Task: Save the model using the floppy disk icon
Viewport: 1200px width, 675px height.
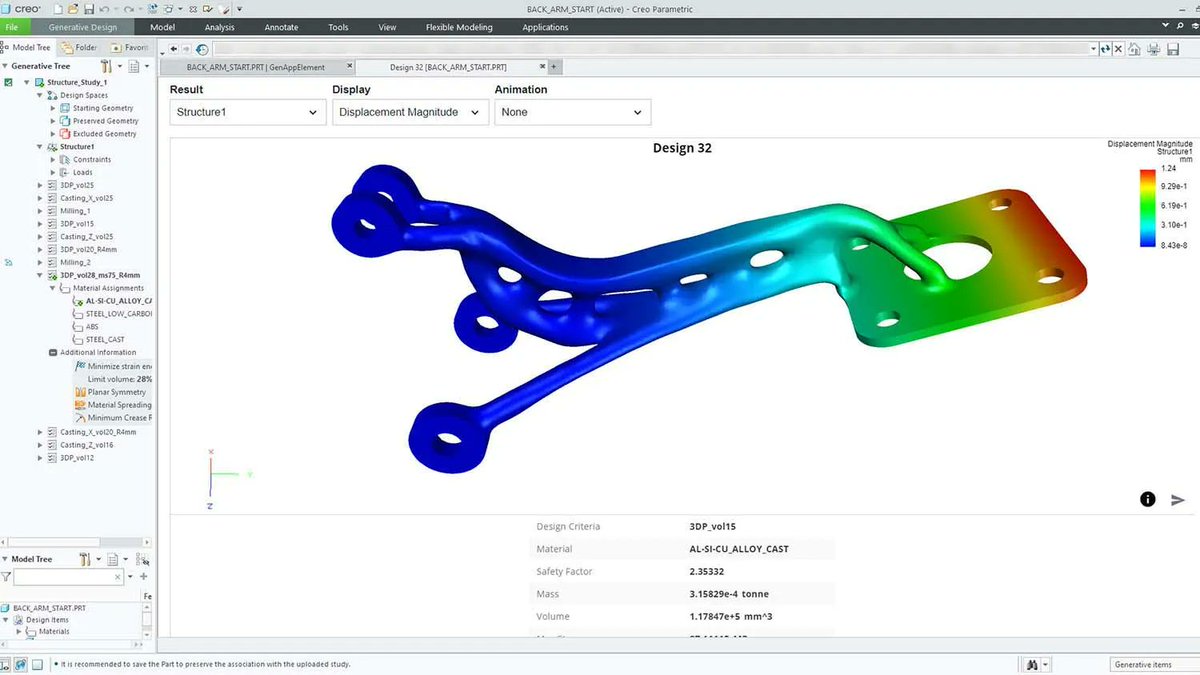Action: [89, 9]
